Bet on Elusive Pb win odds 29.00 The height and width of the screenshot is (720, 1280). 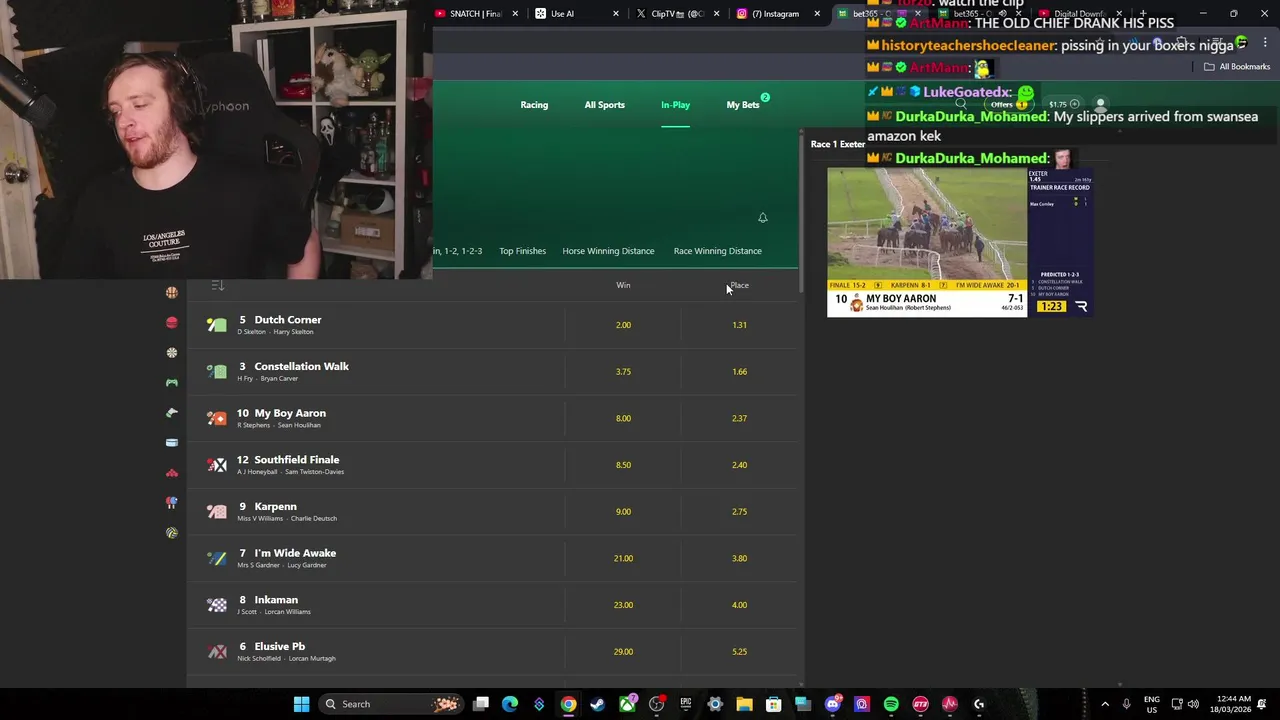(x=623, y=651)
